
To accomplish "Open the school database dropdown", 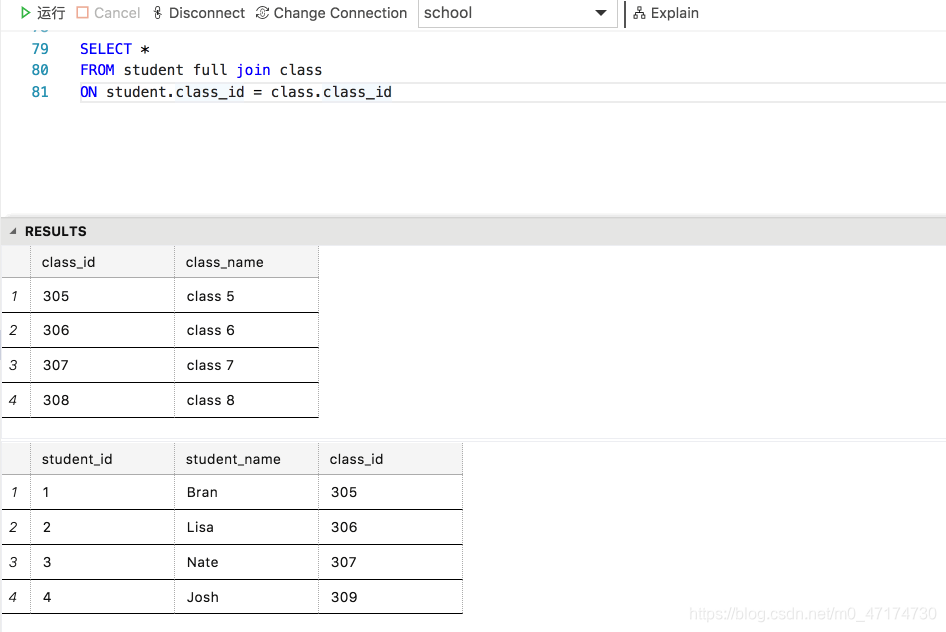I will (517, 13).
